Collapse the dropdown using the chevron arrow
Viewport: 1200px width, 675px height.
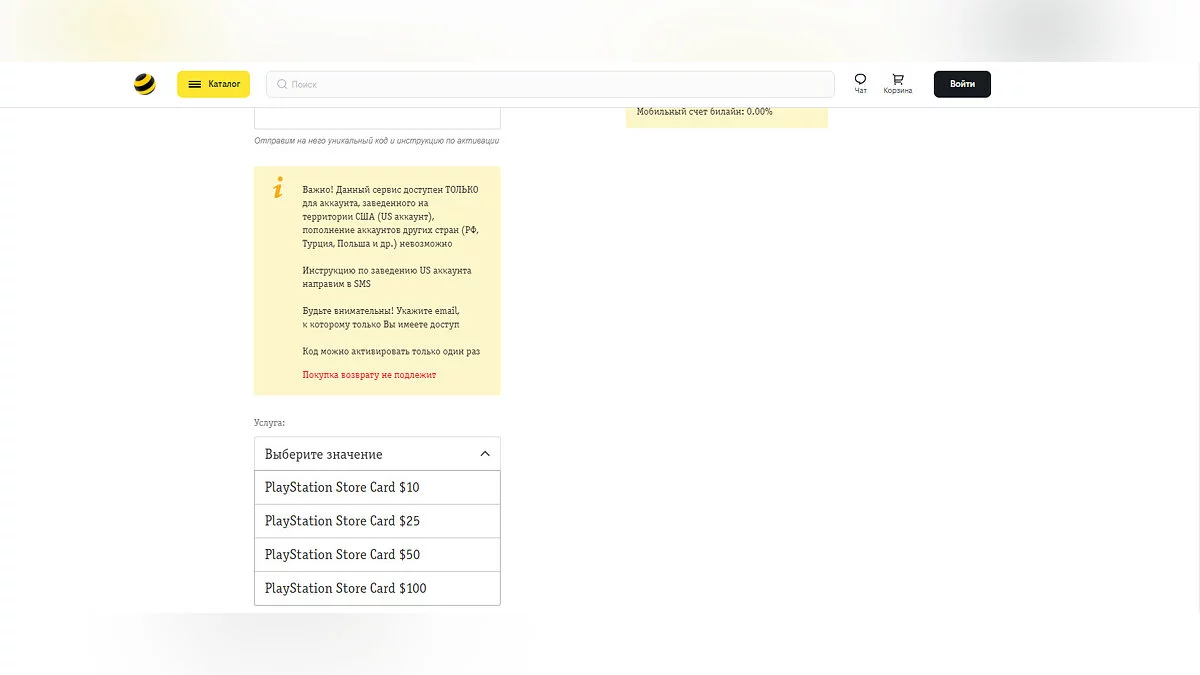tap(485, 454)
